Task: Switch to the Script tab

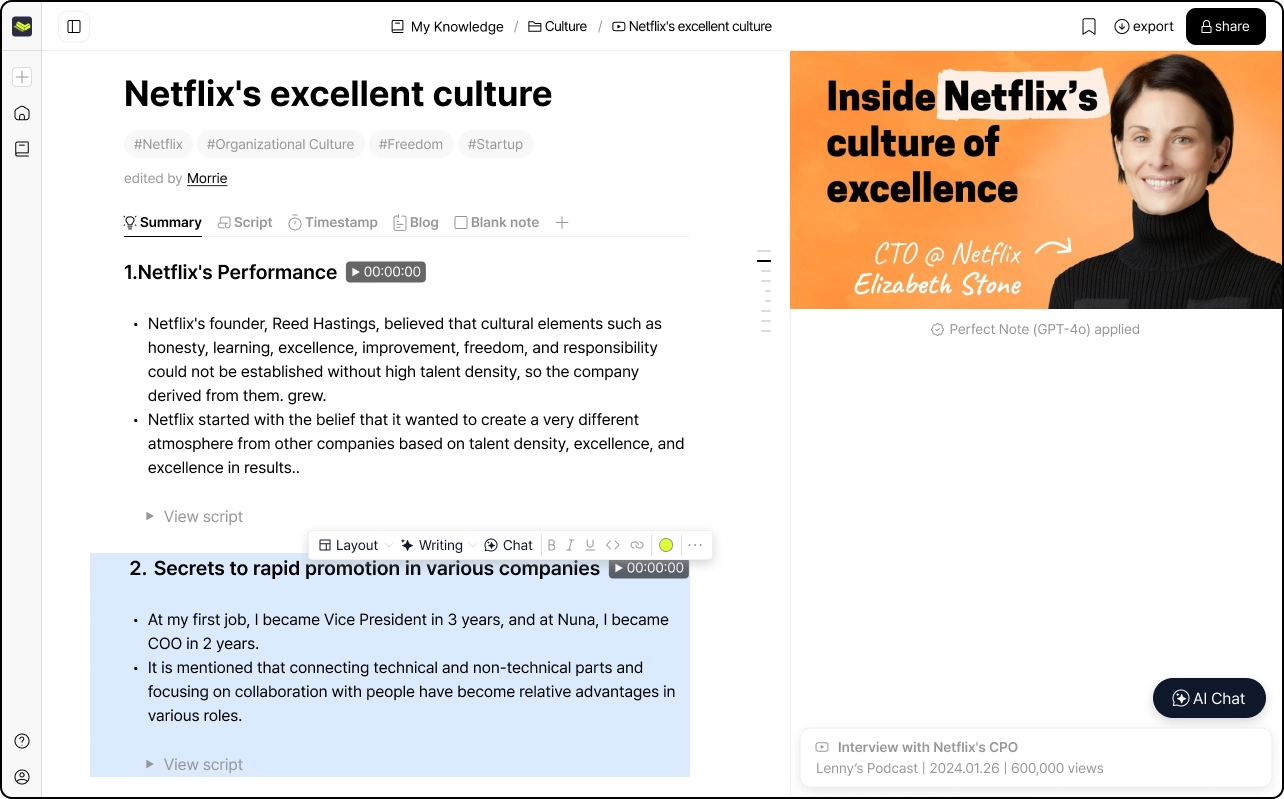Action: (245, 222)
